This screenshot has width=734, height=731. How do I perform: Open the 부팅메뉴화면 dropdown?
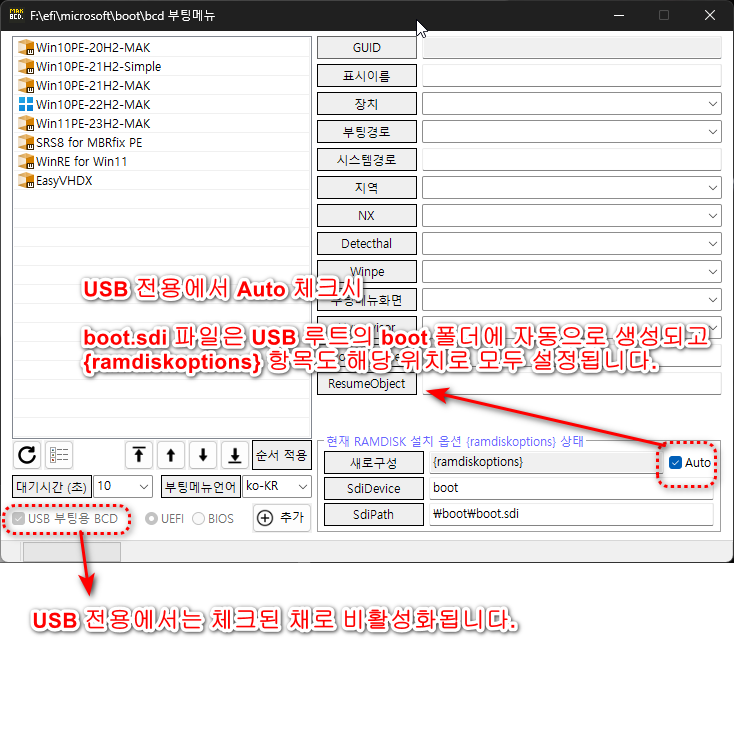572,300
